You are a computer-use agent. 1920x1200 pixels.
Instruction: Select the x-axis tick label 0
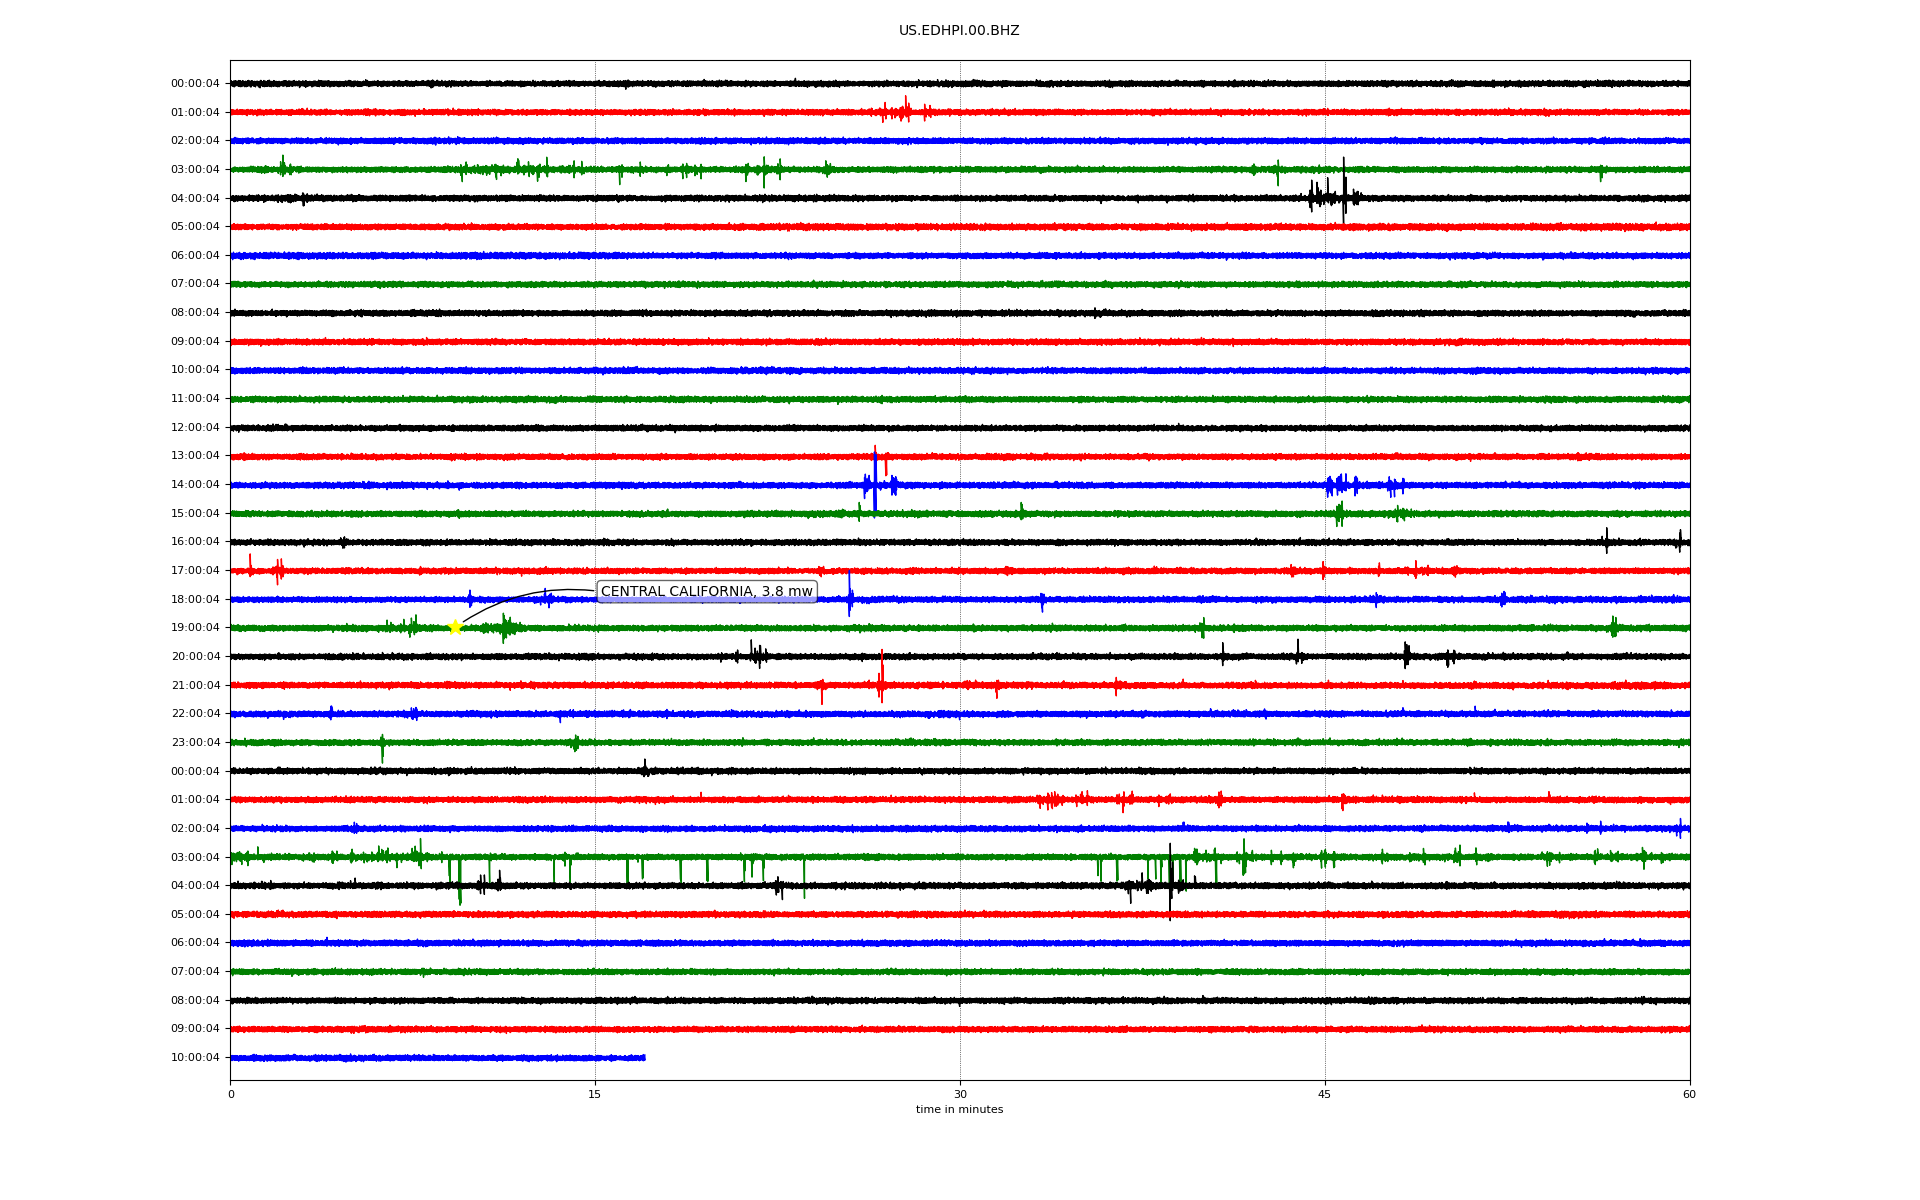click(x=231, y=1095)
